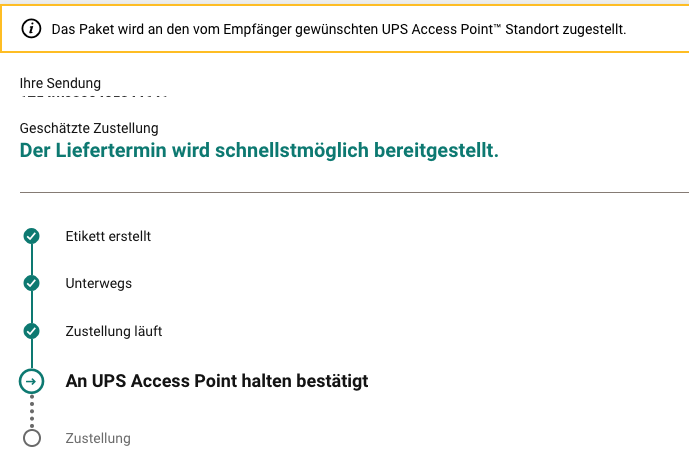
Task: Click the checkmark icon beside Etikett erstellt
Action: click(x=31, y=236)
